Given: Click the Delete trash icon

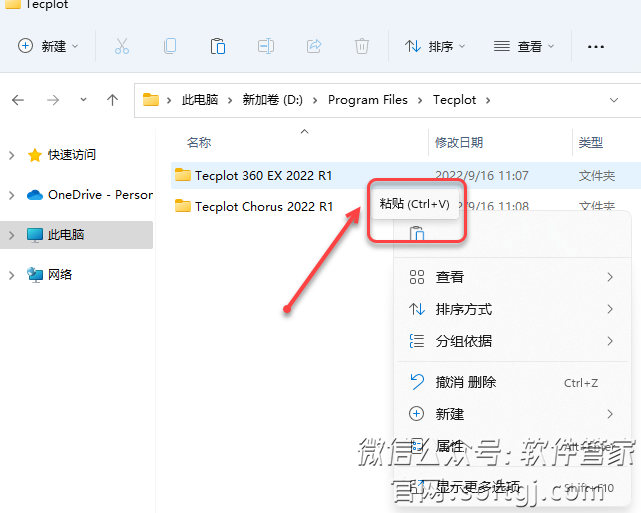Looking at the screenshot, I should pyautogui.click(x=362, y=46).
